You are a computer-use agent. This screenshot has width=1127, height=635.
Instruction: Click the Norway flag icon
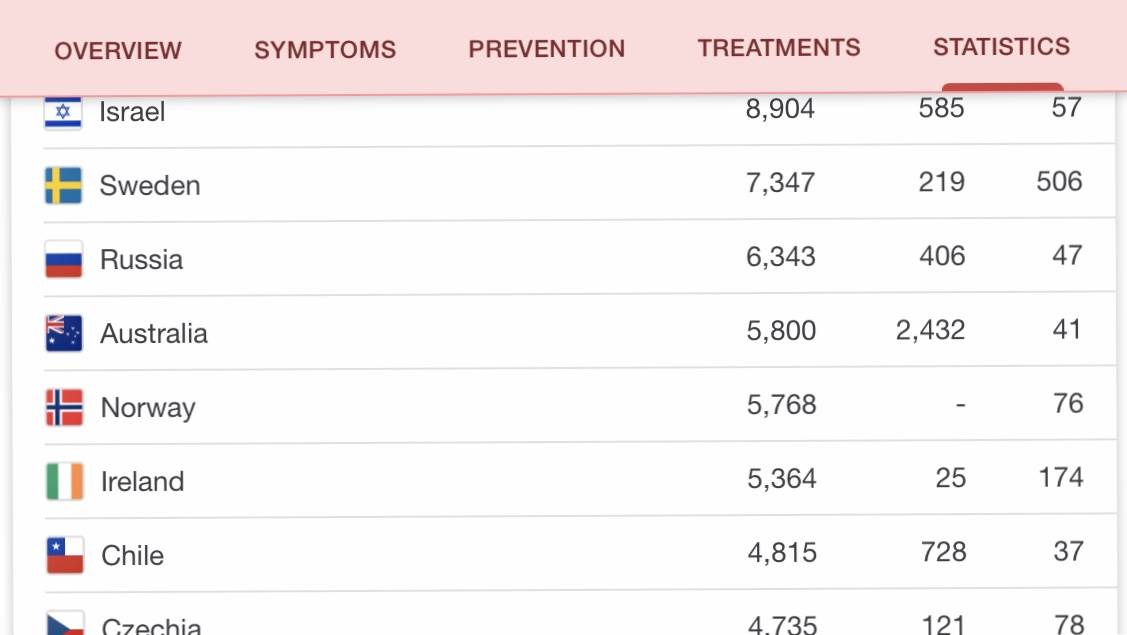pyautogui.click(x=64, y=407)
